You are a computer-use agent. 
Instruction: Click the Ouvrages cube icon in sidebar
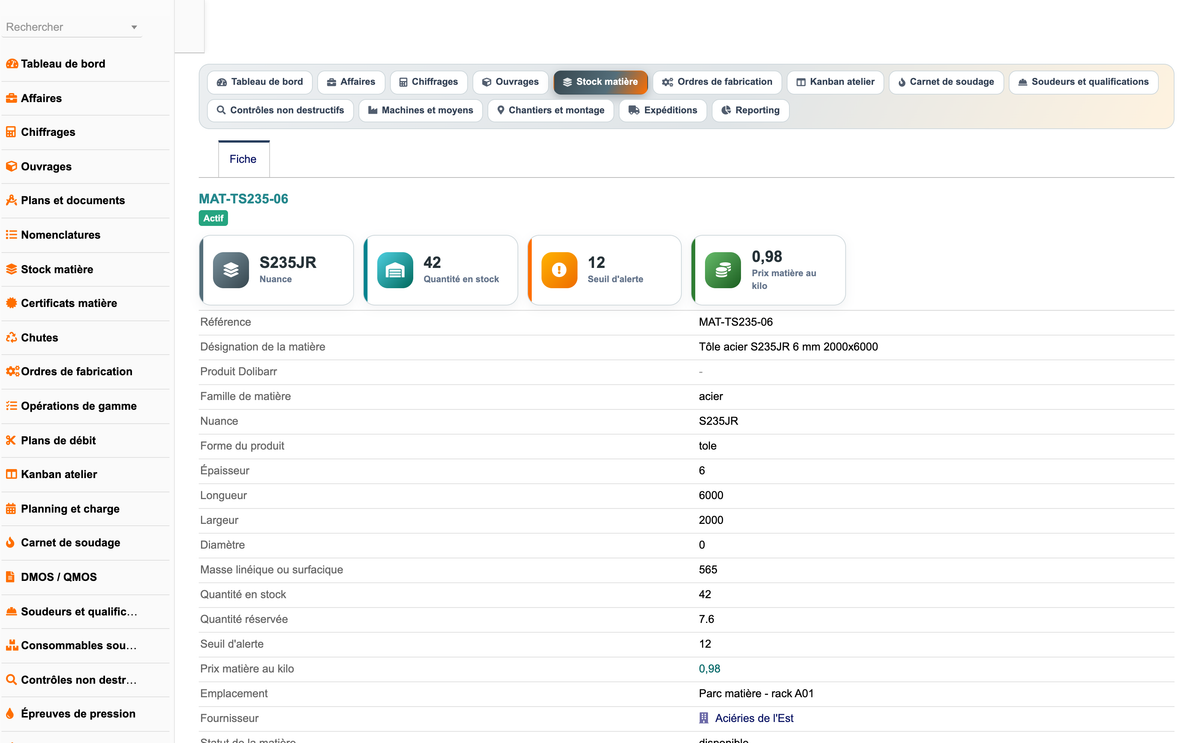(12, 166)
